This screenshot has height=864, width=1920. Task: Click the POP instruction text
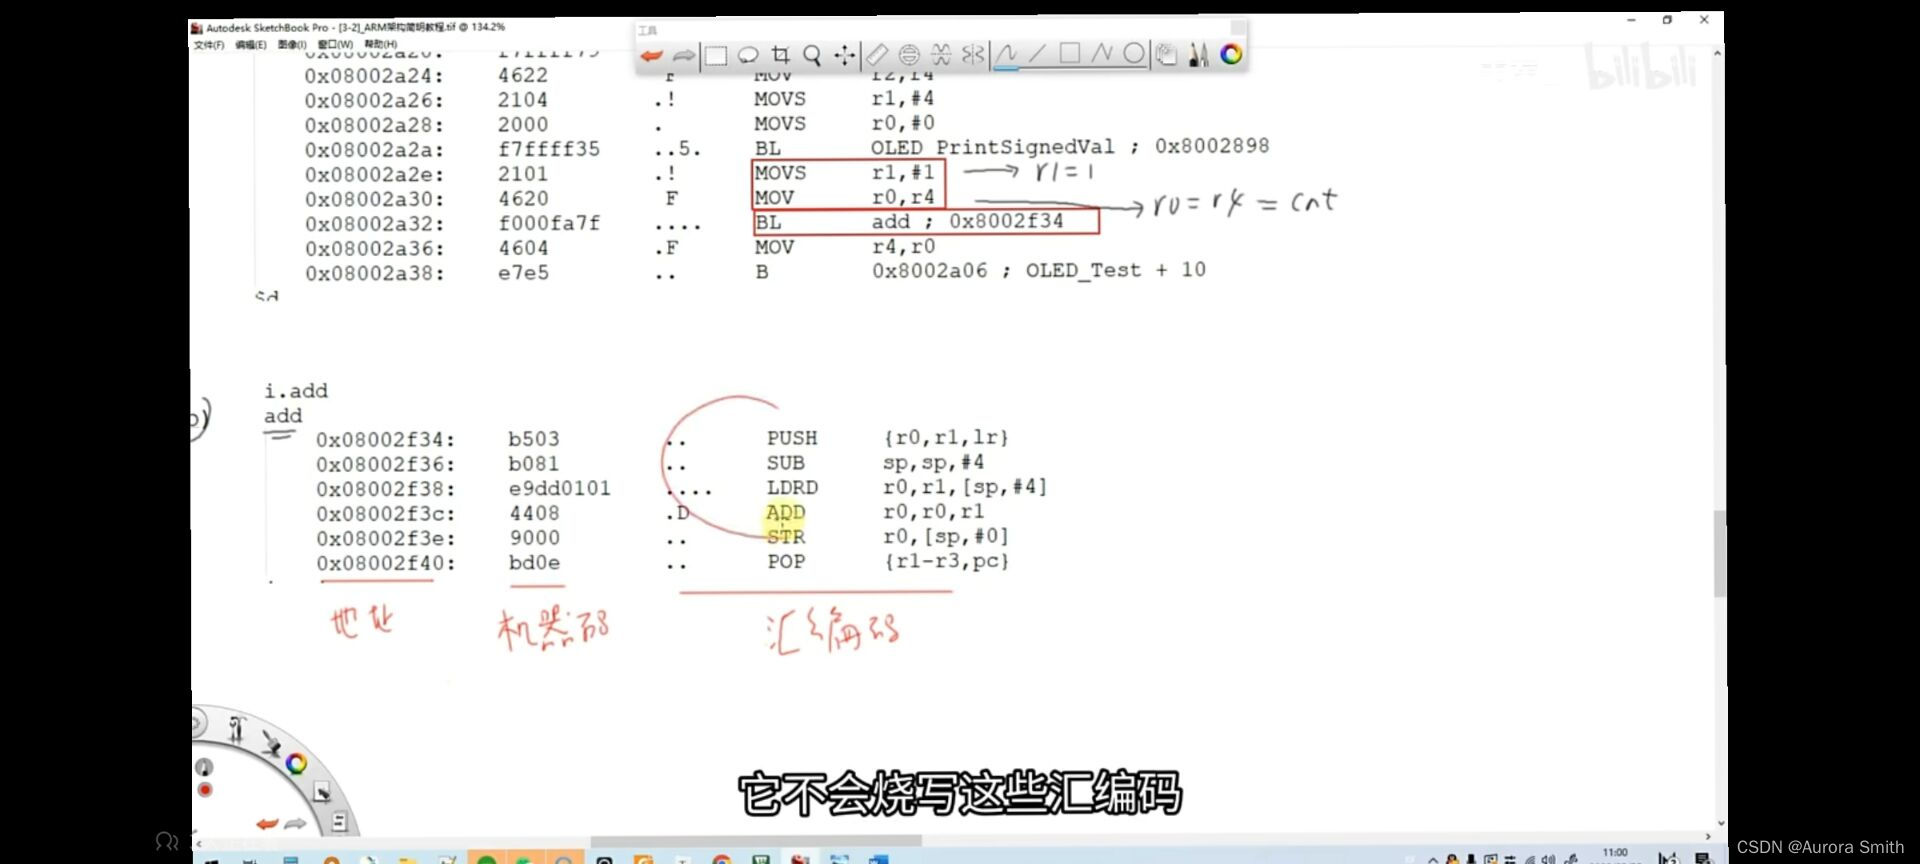tap(786, 562)
